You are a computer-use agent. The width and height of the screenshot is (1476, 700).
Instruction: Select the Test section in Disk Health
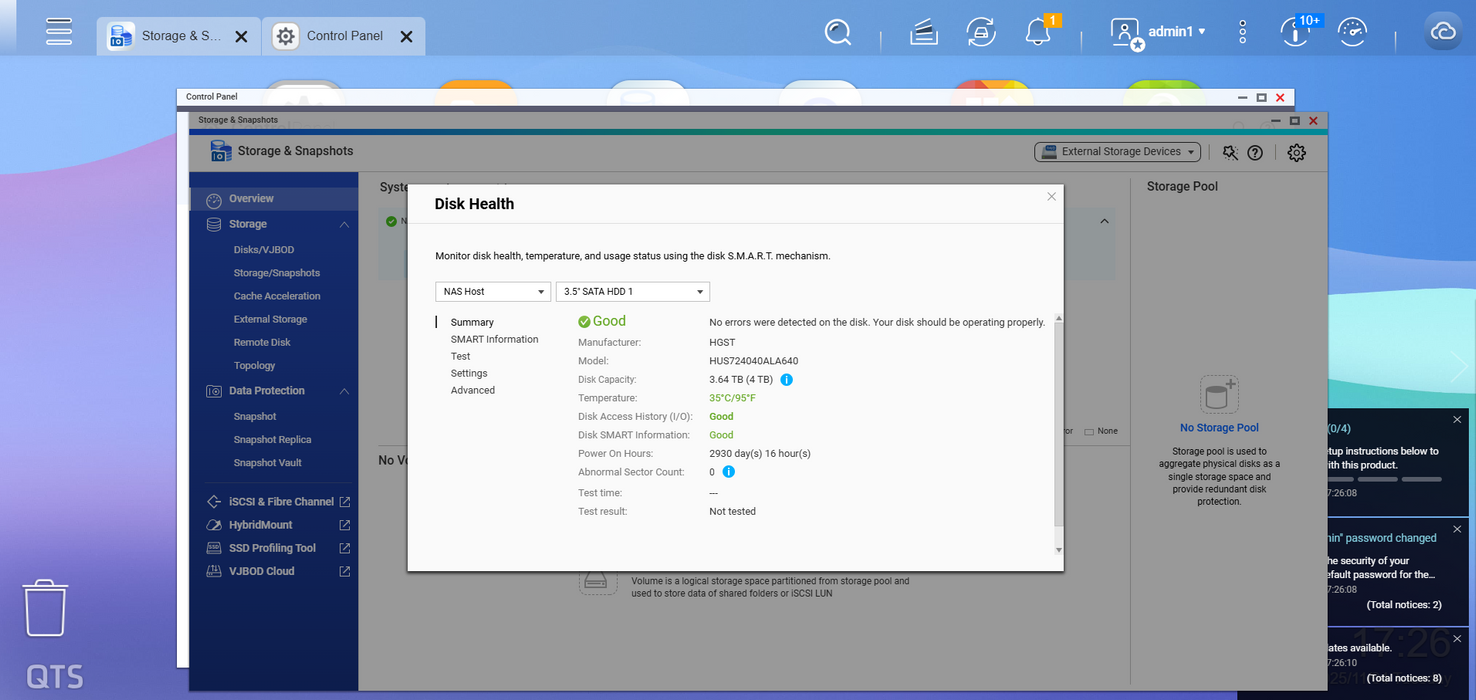click(460, 357)
